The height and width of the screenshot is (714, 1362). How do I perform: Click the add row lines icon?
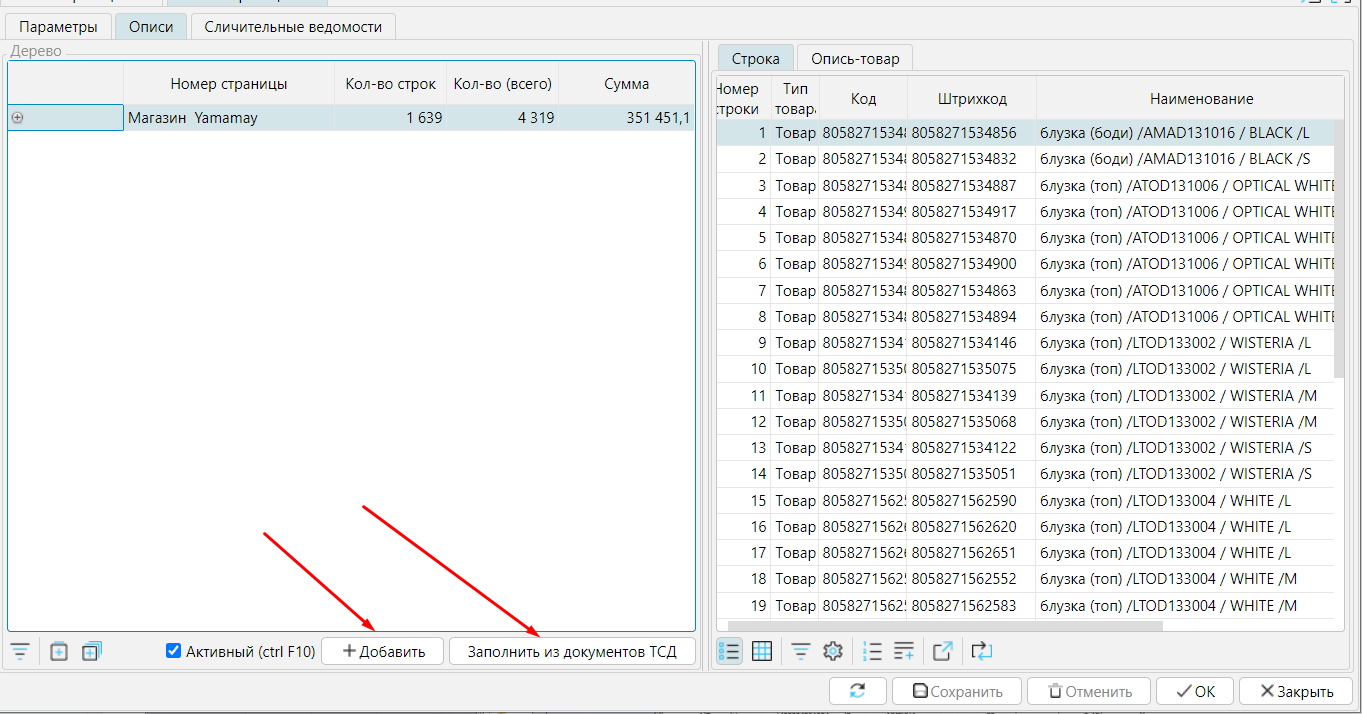pos(903,652)
